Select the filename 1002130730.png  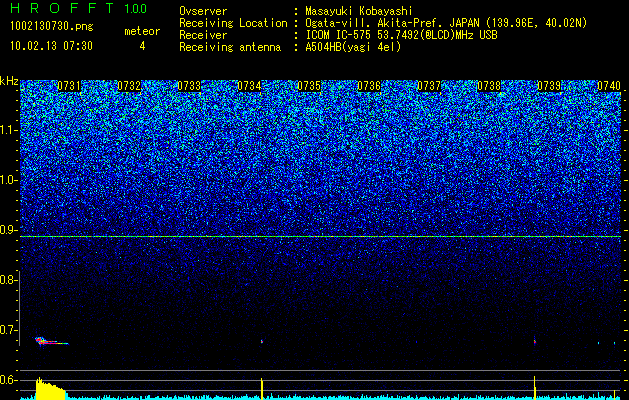(x=52, y=26)
